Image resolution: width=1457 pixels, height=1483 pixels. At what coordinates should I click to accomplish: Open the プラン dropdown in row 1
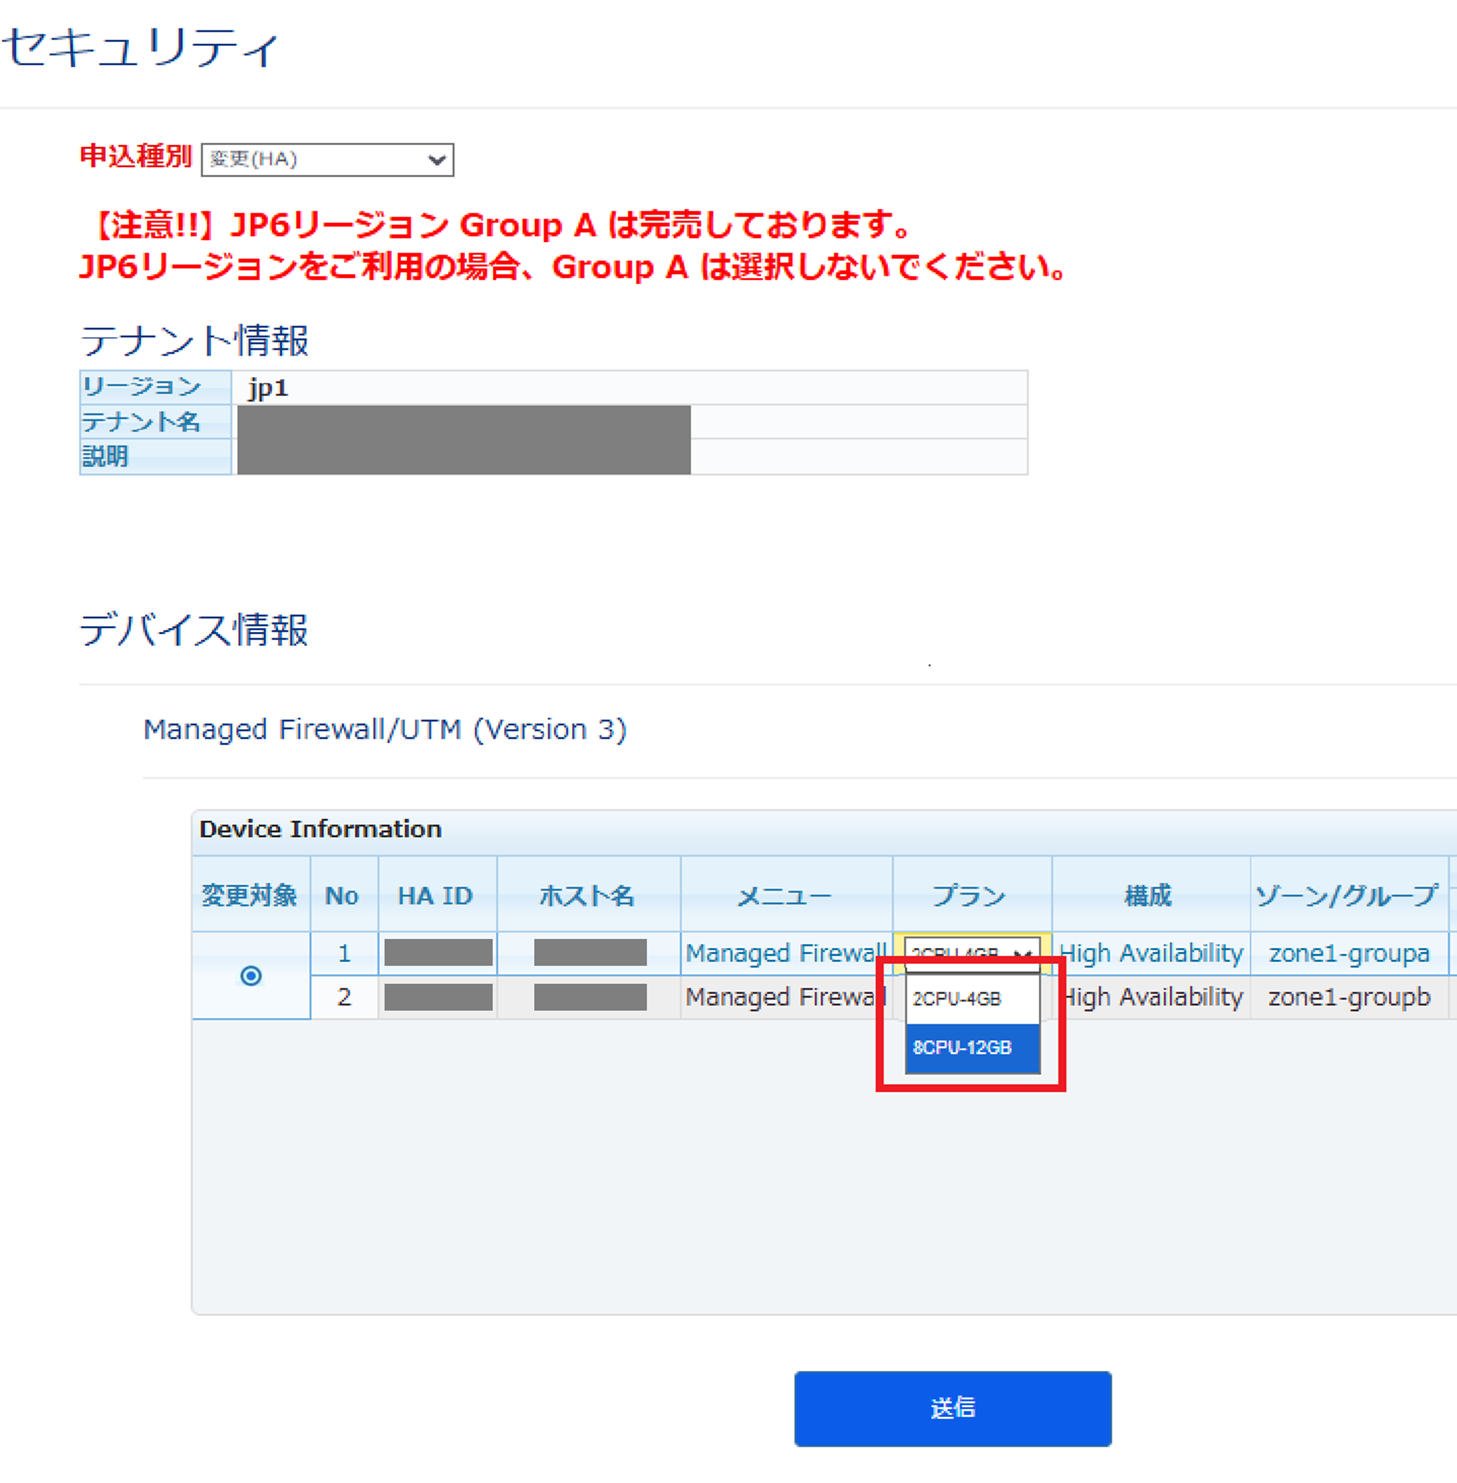(x=971, y=954)
